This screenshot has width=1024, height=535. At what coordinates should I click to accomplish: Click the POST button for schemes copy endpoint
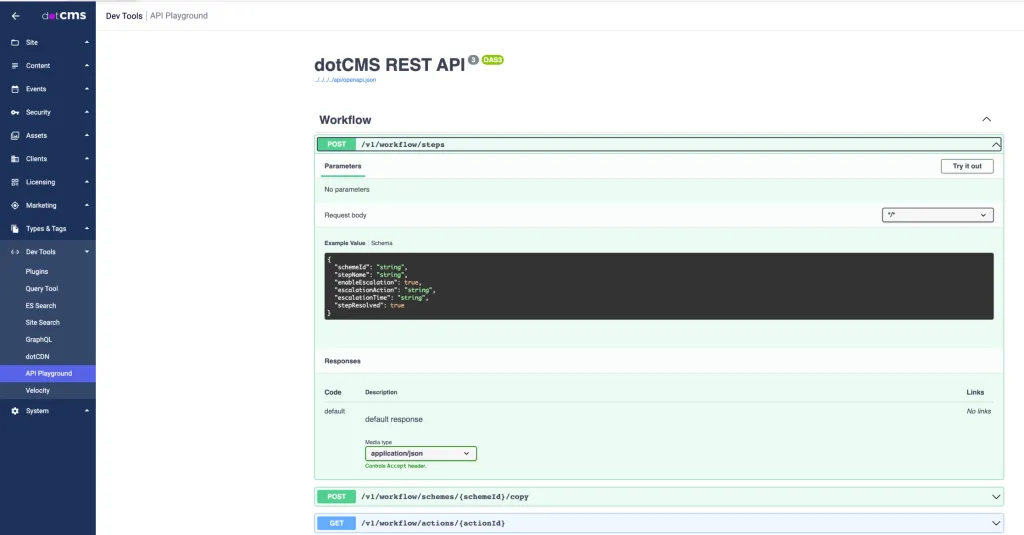coord(336,497)
